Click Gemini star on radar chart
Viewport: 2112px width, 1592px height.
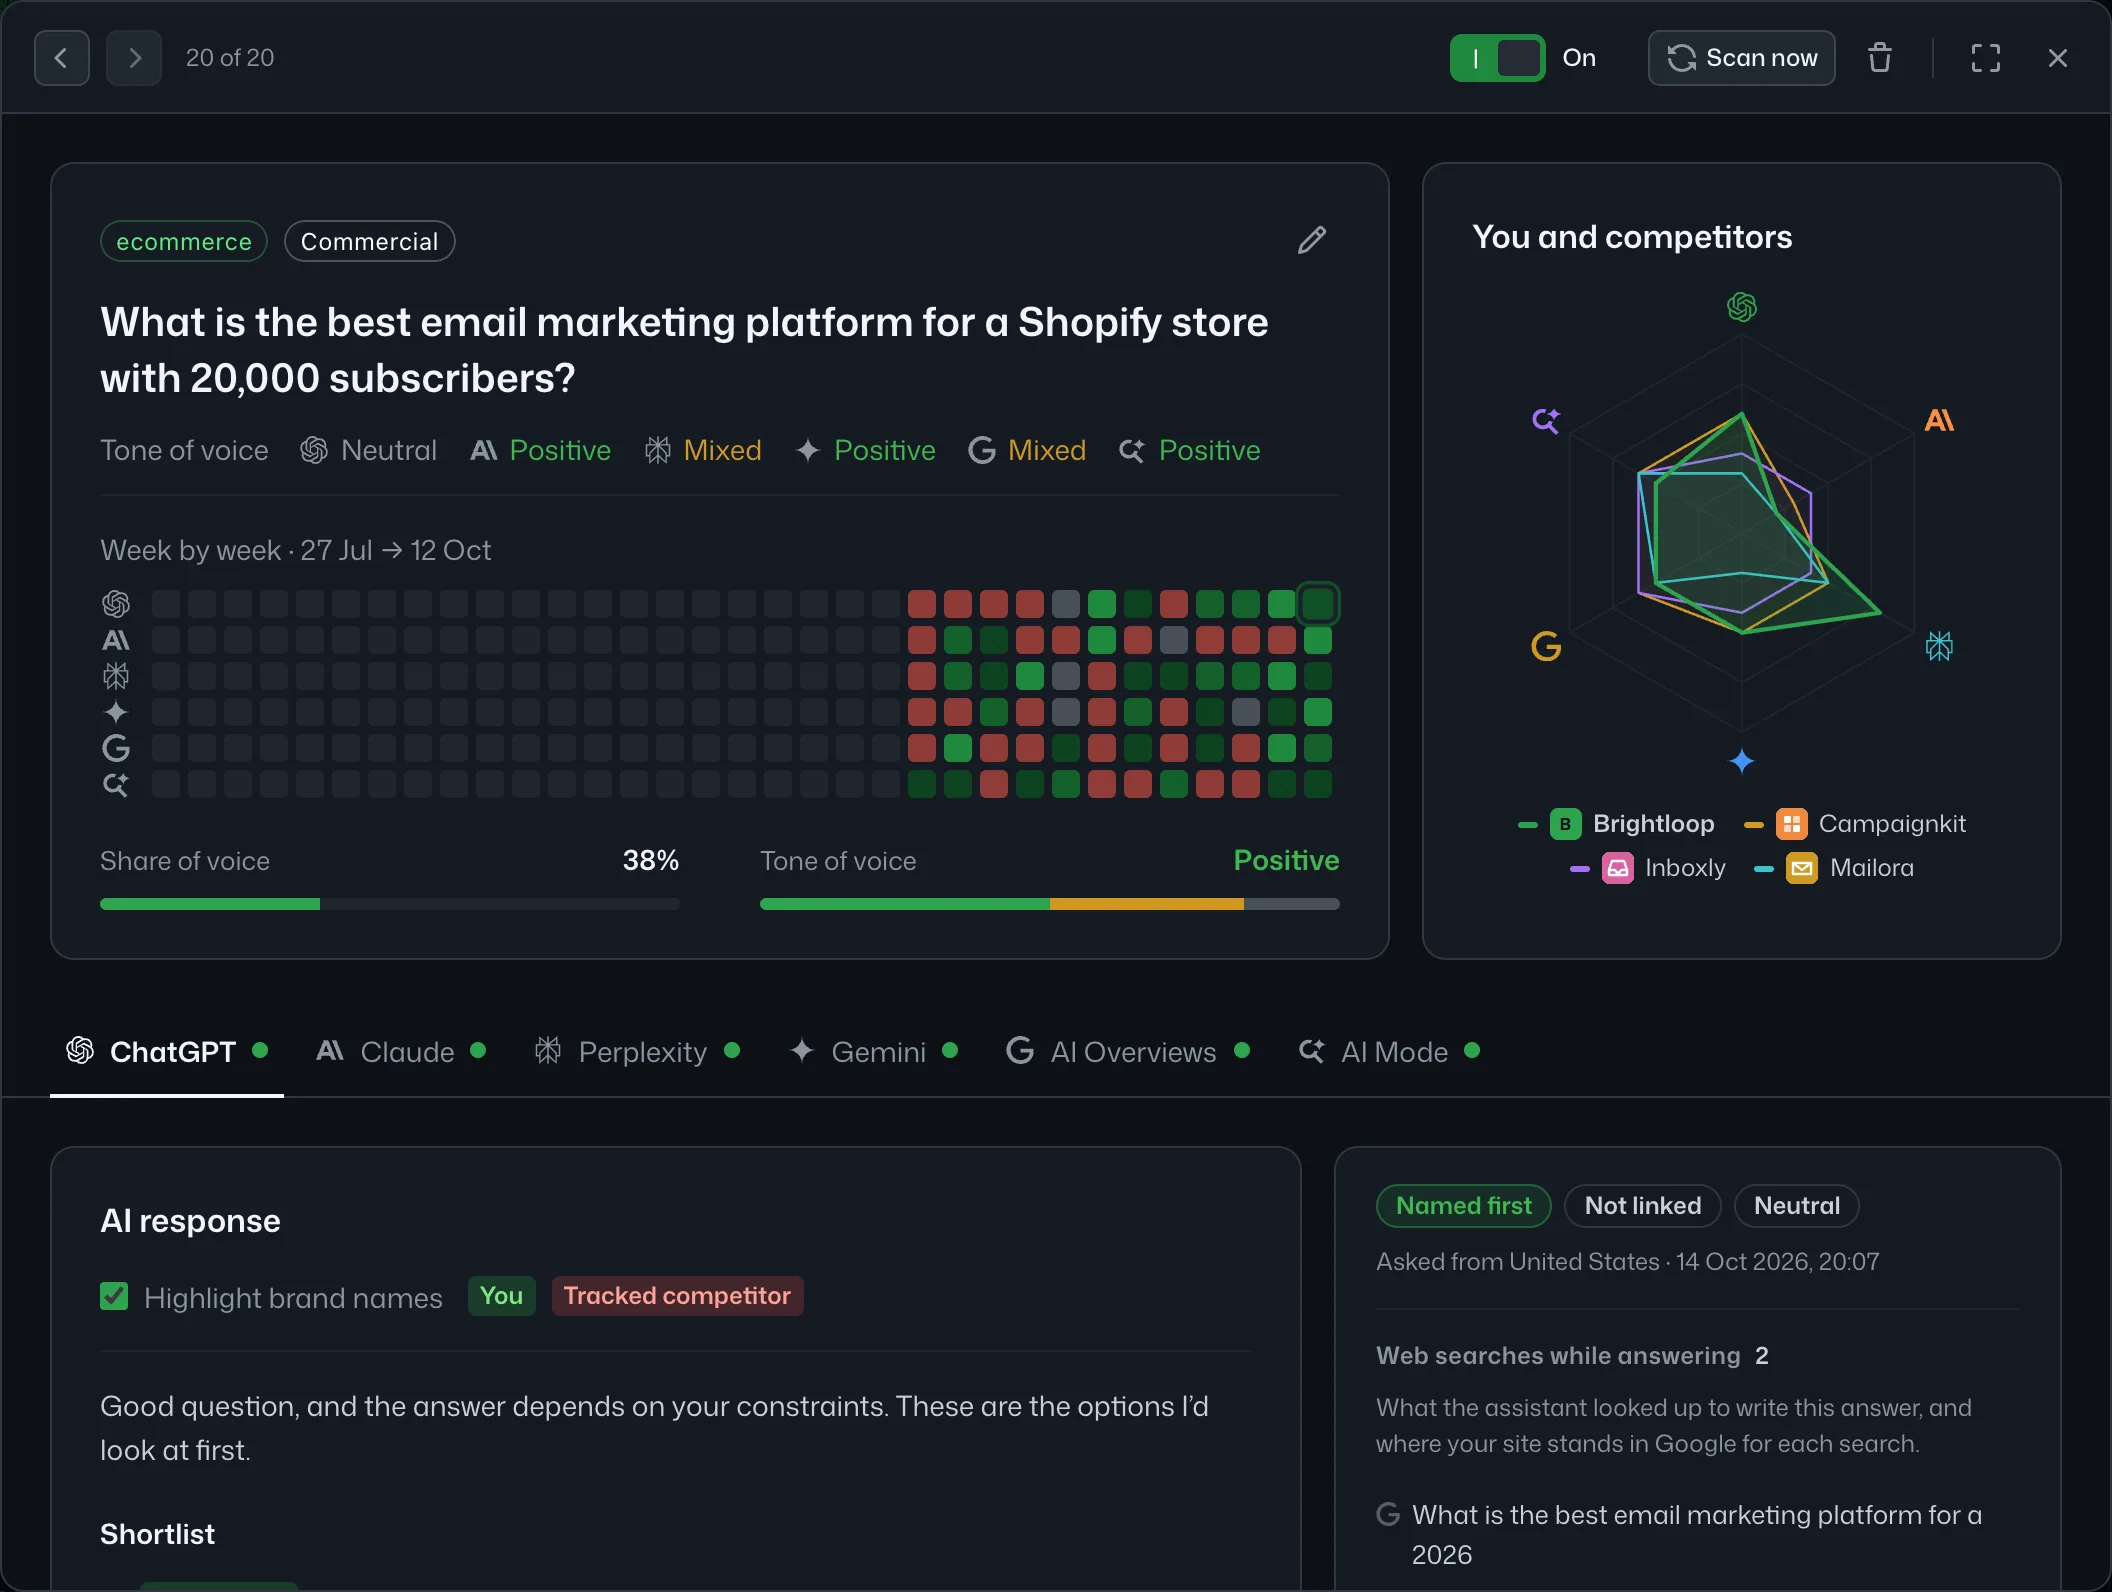click(x=1742, y=761)
